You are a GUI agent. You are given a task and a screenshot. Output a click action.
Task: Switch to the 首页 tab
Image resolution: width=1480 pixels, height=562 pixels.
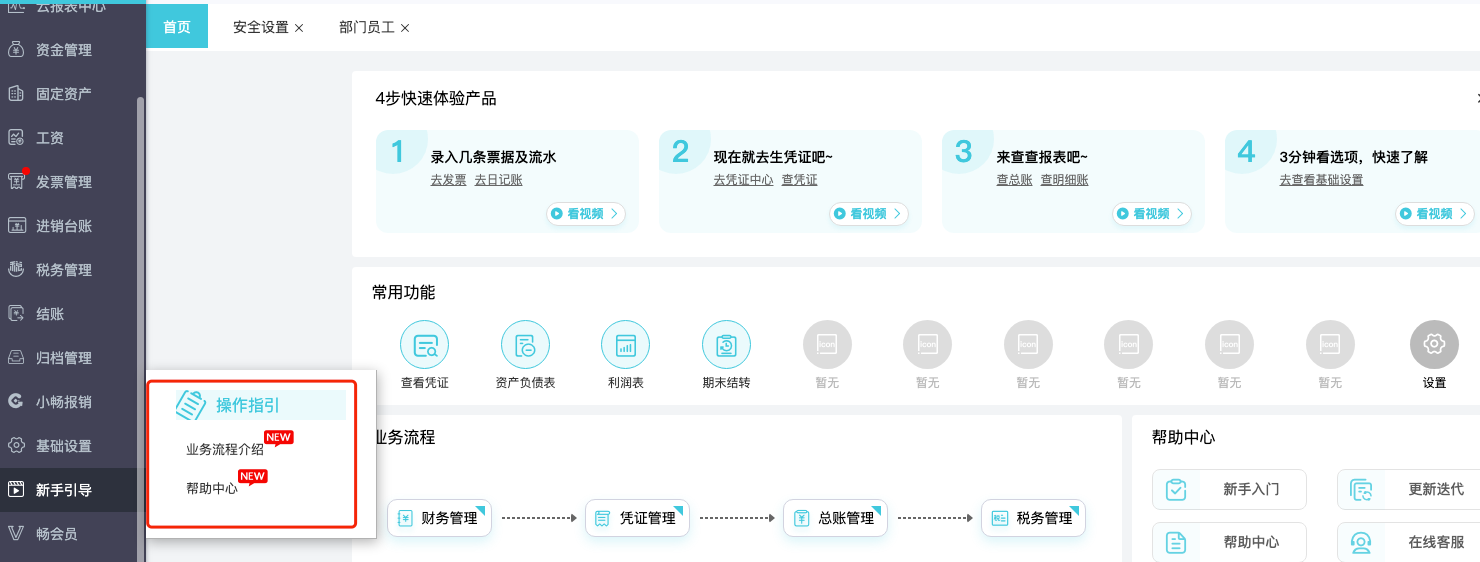click(x=177, y=27)
